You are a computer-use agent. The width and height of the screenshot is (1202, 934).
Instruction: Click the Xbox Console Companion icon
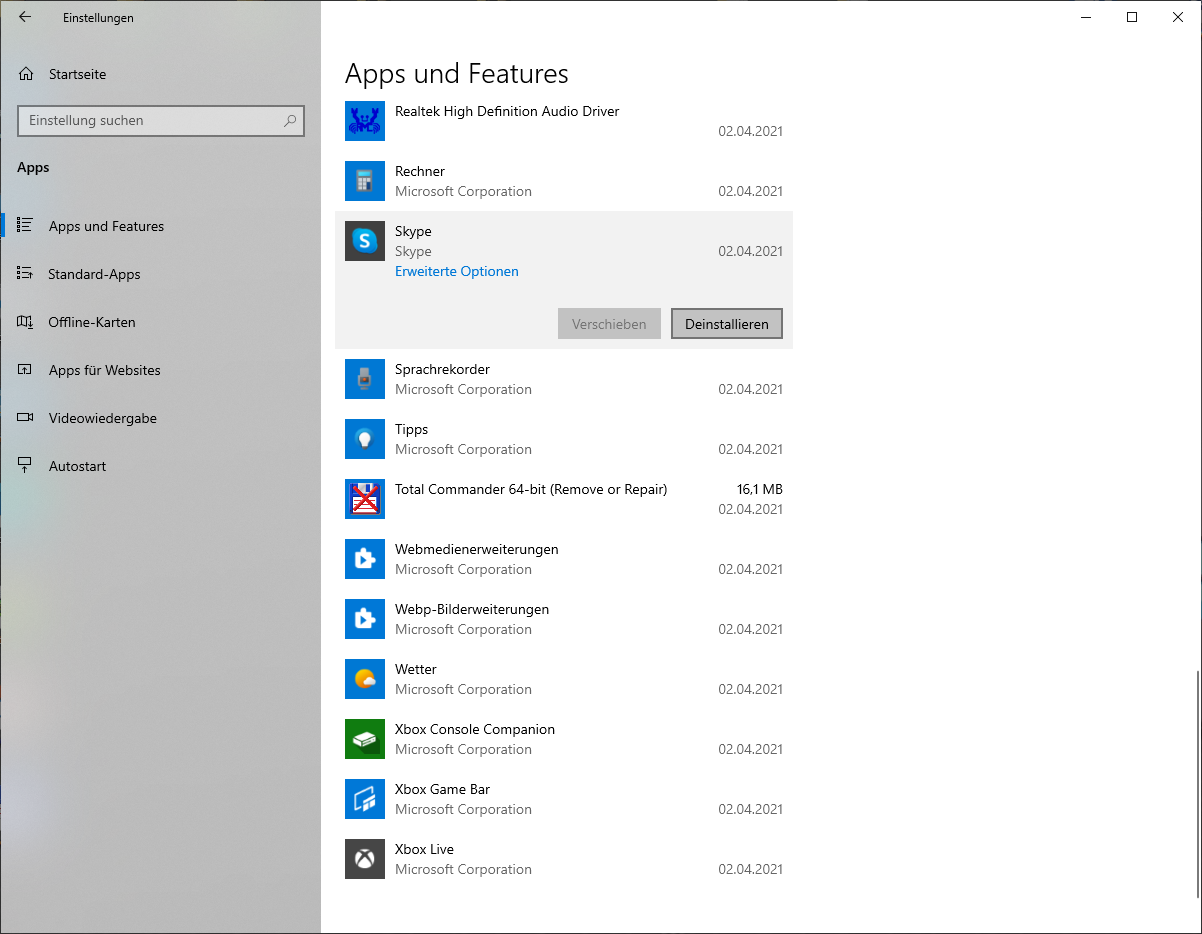[365, 739]
